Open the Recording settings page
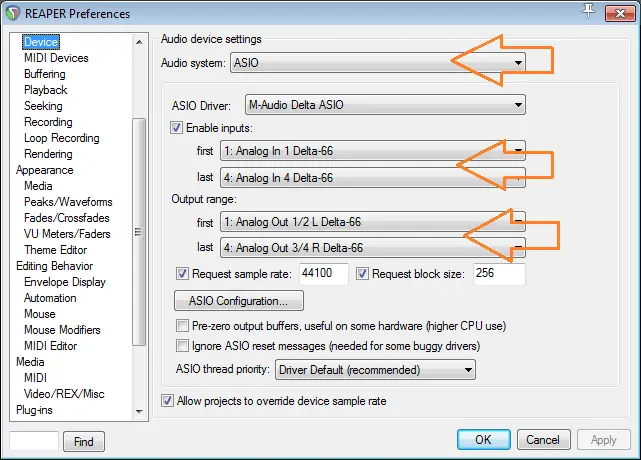 click(48, 121)
